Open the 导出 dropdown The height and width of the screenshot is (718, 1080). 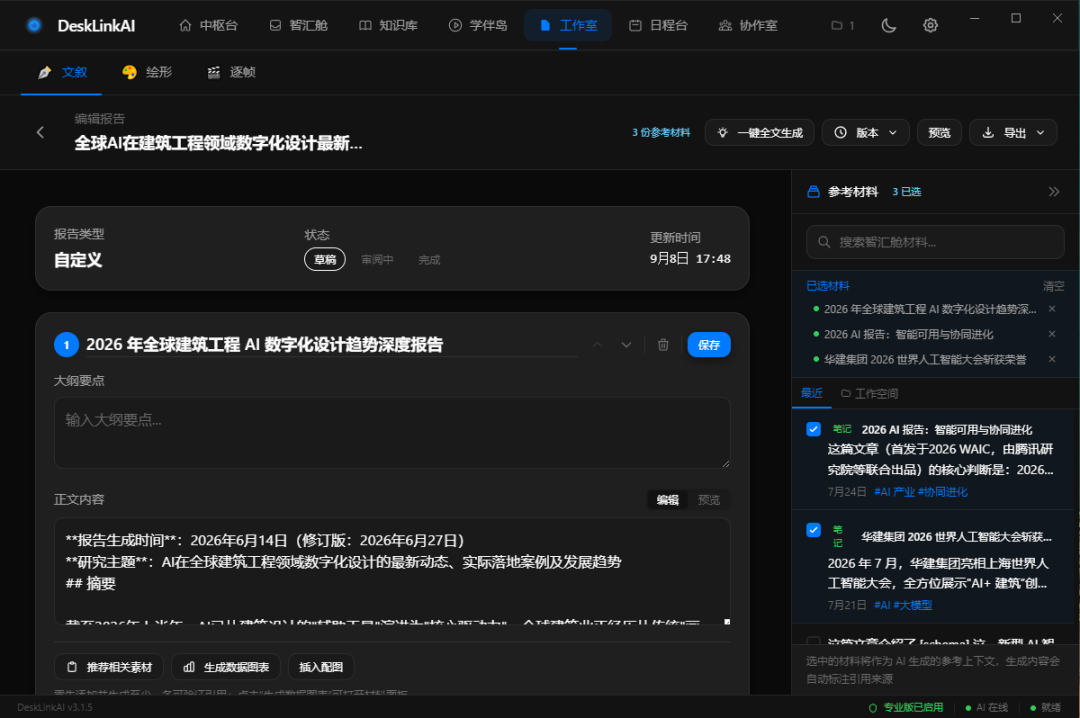[x=1013, y=132]
